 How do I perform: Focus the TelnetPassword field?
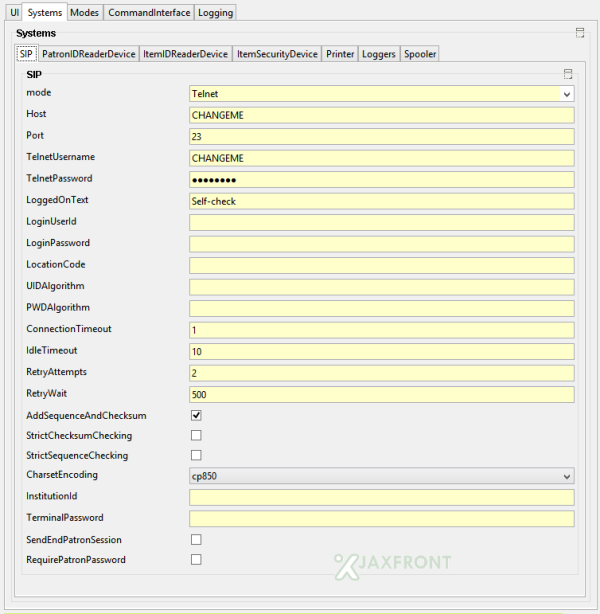381,180
